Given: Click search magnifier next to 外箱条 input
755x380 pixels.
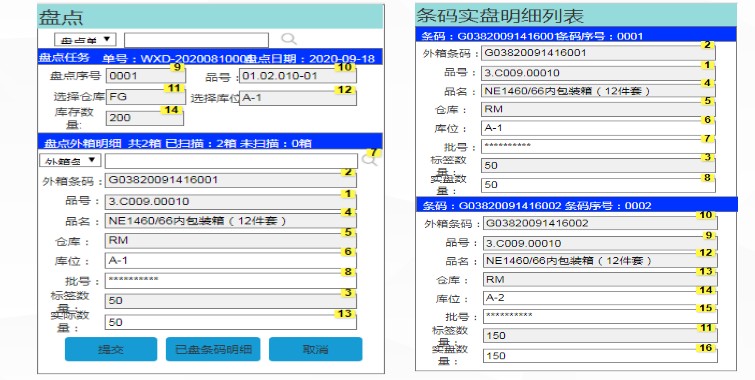Looking at the screenshot, I should pyautogui.click(x=369, y=160).
